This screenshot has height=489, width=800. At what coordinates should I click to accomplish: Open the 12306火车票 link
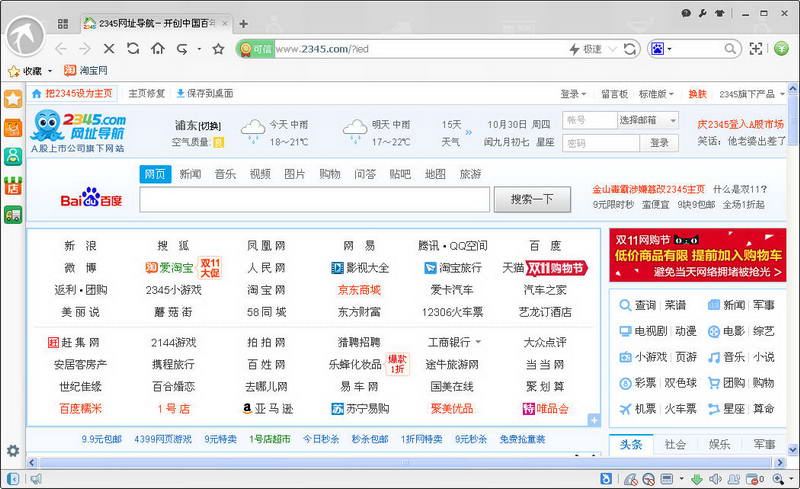pyautogui.click(x=452, y=312)
